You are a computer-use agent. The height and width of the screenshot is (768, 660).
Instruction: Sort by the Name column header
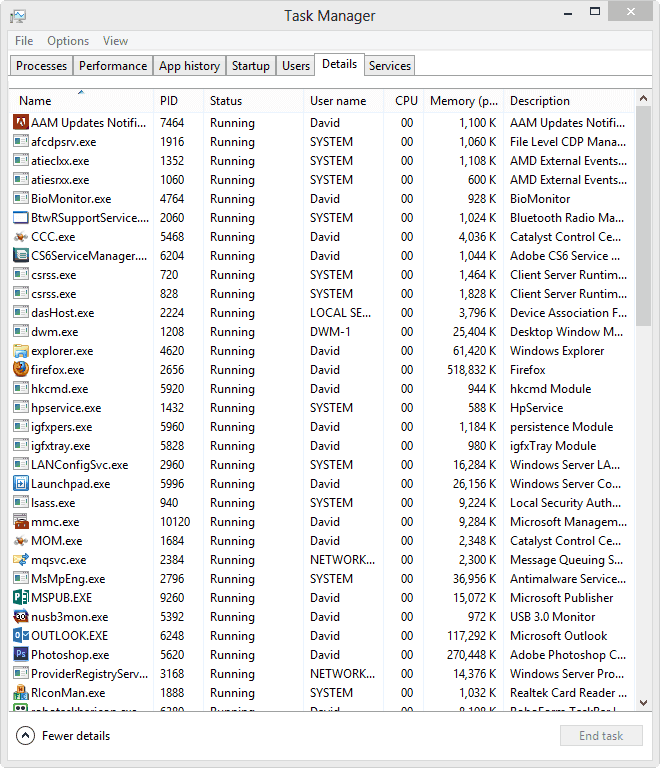(x=81, y=101)
